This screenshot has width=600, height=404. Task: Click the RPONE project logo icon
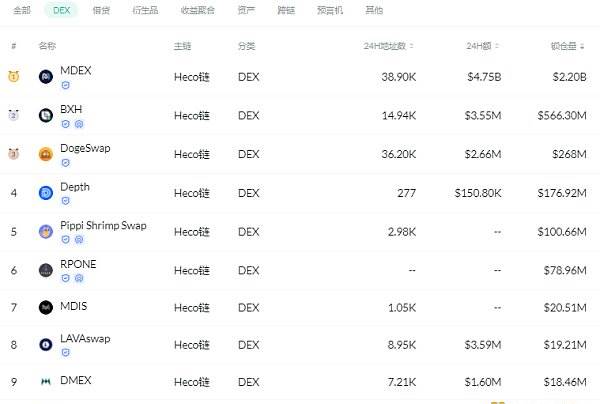[x=46, y=270]
